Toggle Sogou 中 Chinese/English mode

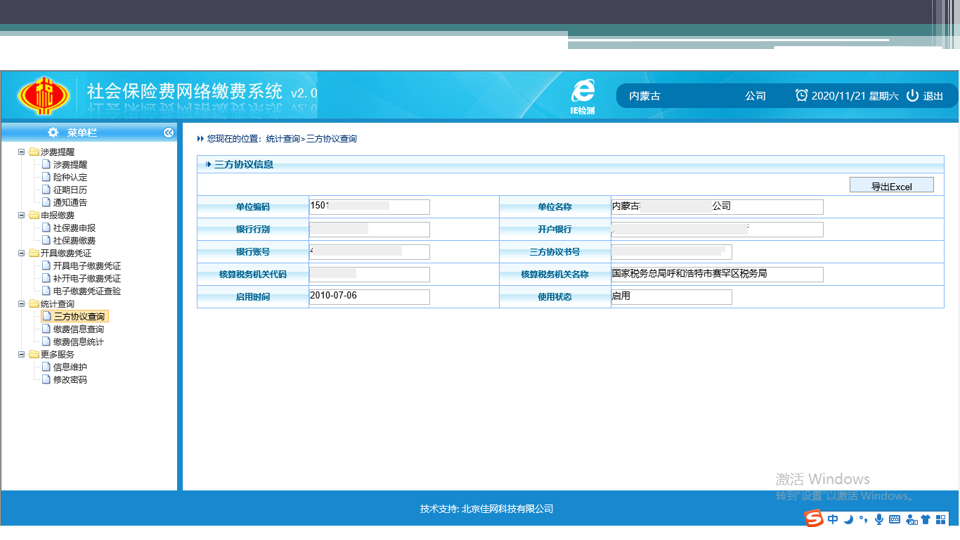833,519
